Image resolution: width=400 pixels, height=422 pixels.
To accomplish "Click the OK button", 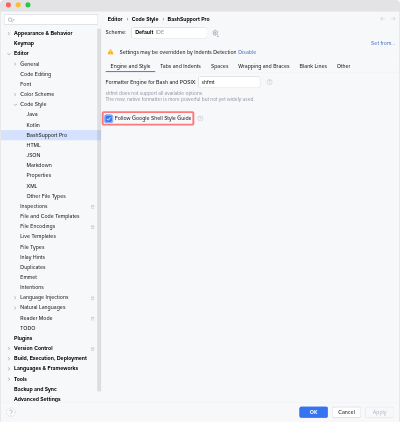I will [x=313, y=412].
